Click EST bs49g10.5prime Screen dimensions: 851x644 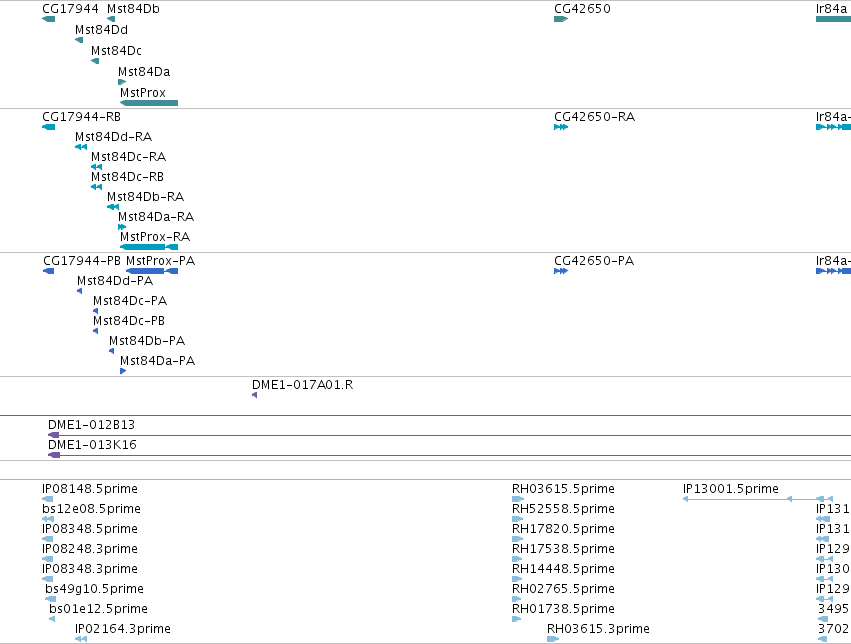(x=94, y=590)
